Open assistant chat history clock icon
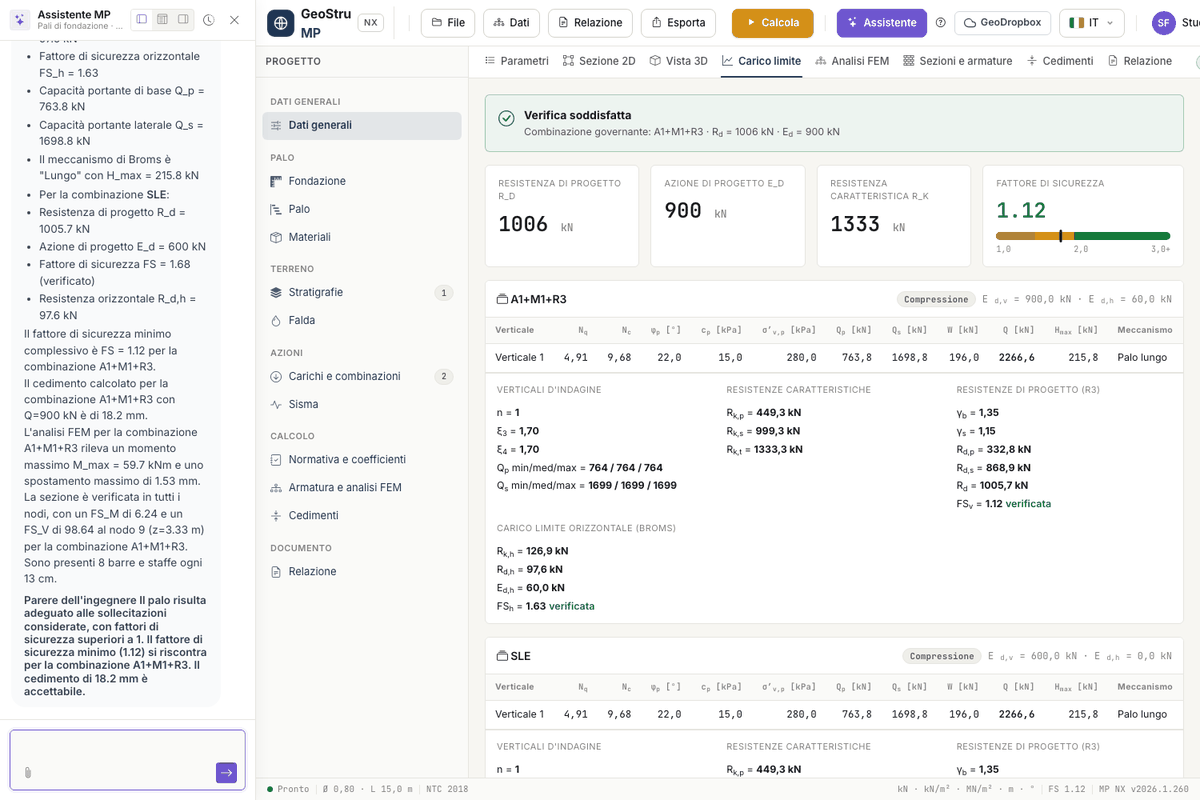 click(x=208, y=20)
